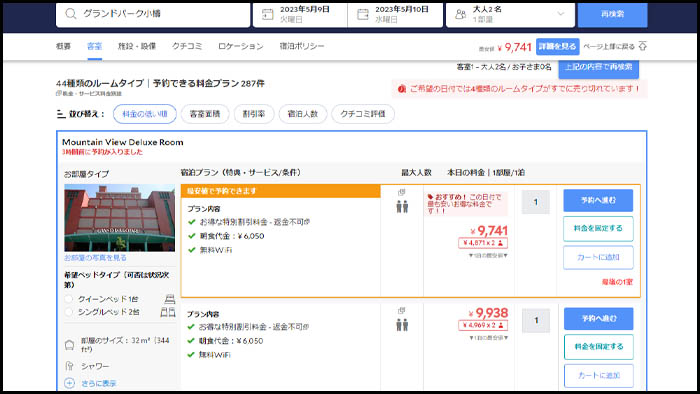700x394 pixels.
Task: Switch to the クチコミ tab
Action: point(187,46)
